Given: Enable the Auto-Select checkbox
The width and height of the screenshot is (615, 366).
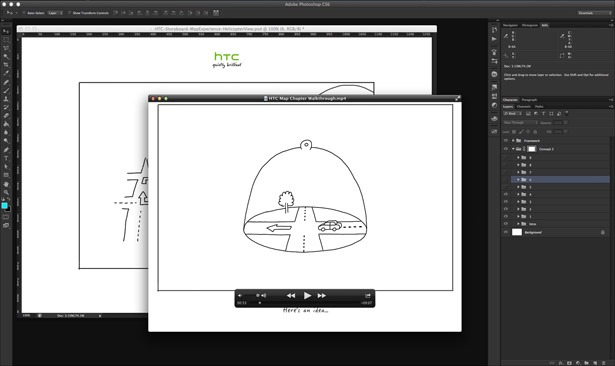Looking at the screenshot, I should 24,13.
